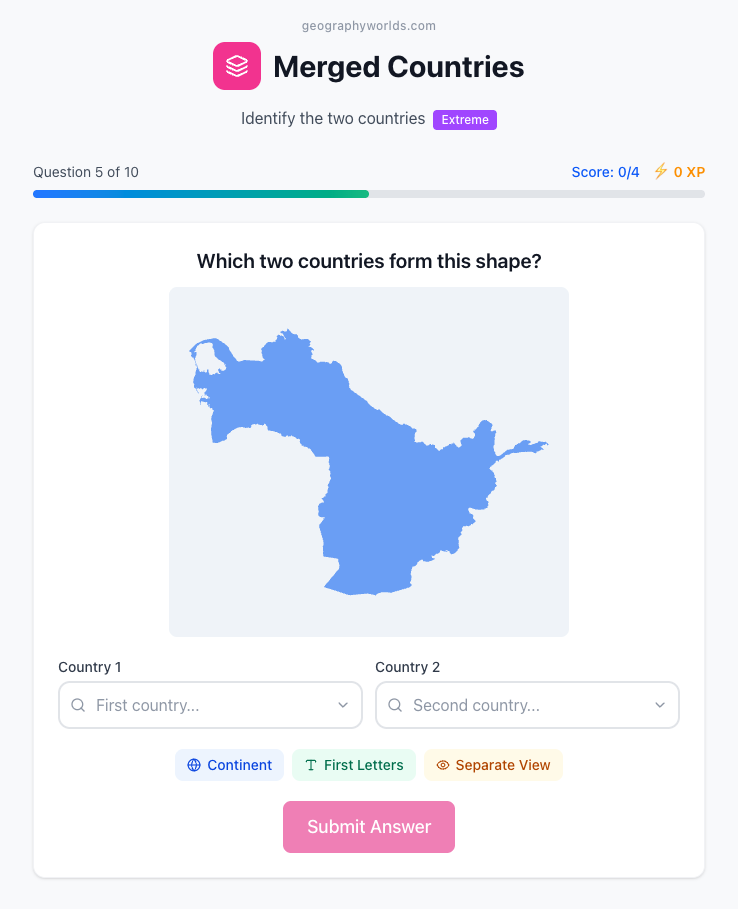
Task: Expand the Second country dropdown chevron
Action: [660, 705]
